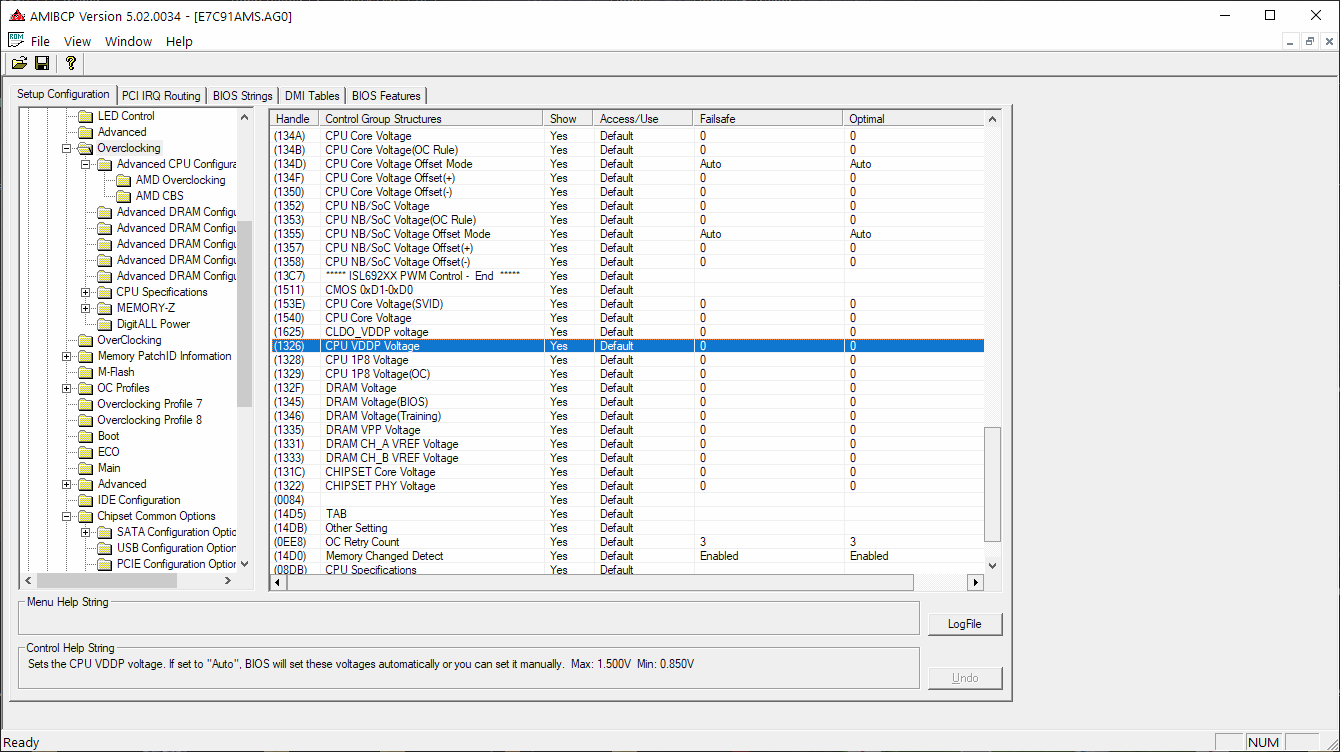1340x752 pixels.
Task: Click the CPU Specifications folder icon in tree
Action: [105, 292]
